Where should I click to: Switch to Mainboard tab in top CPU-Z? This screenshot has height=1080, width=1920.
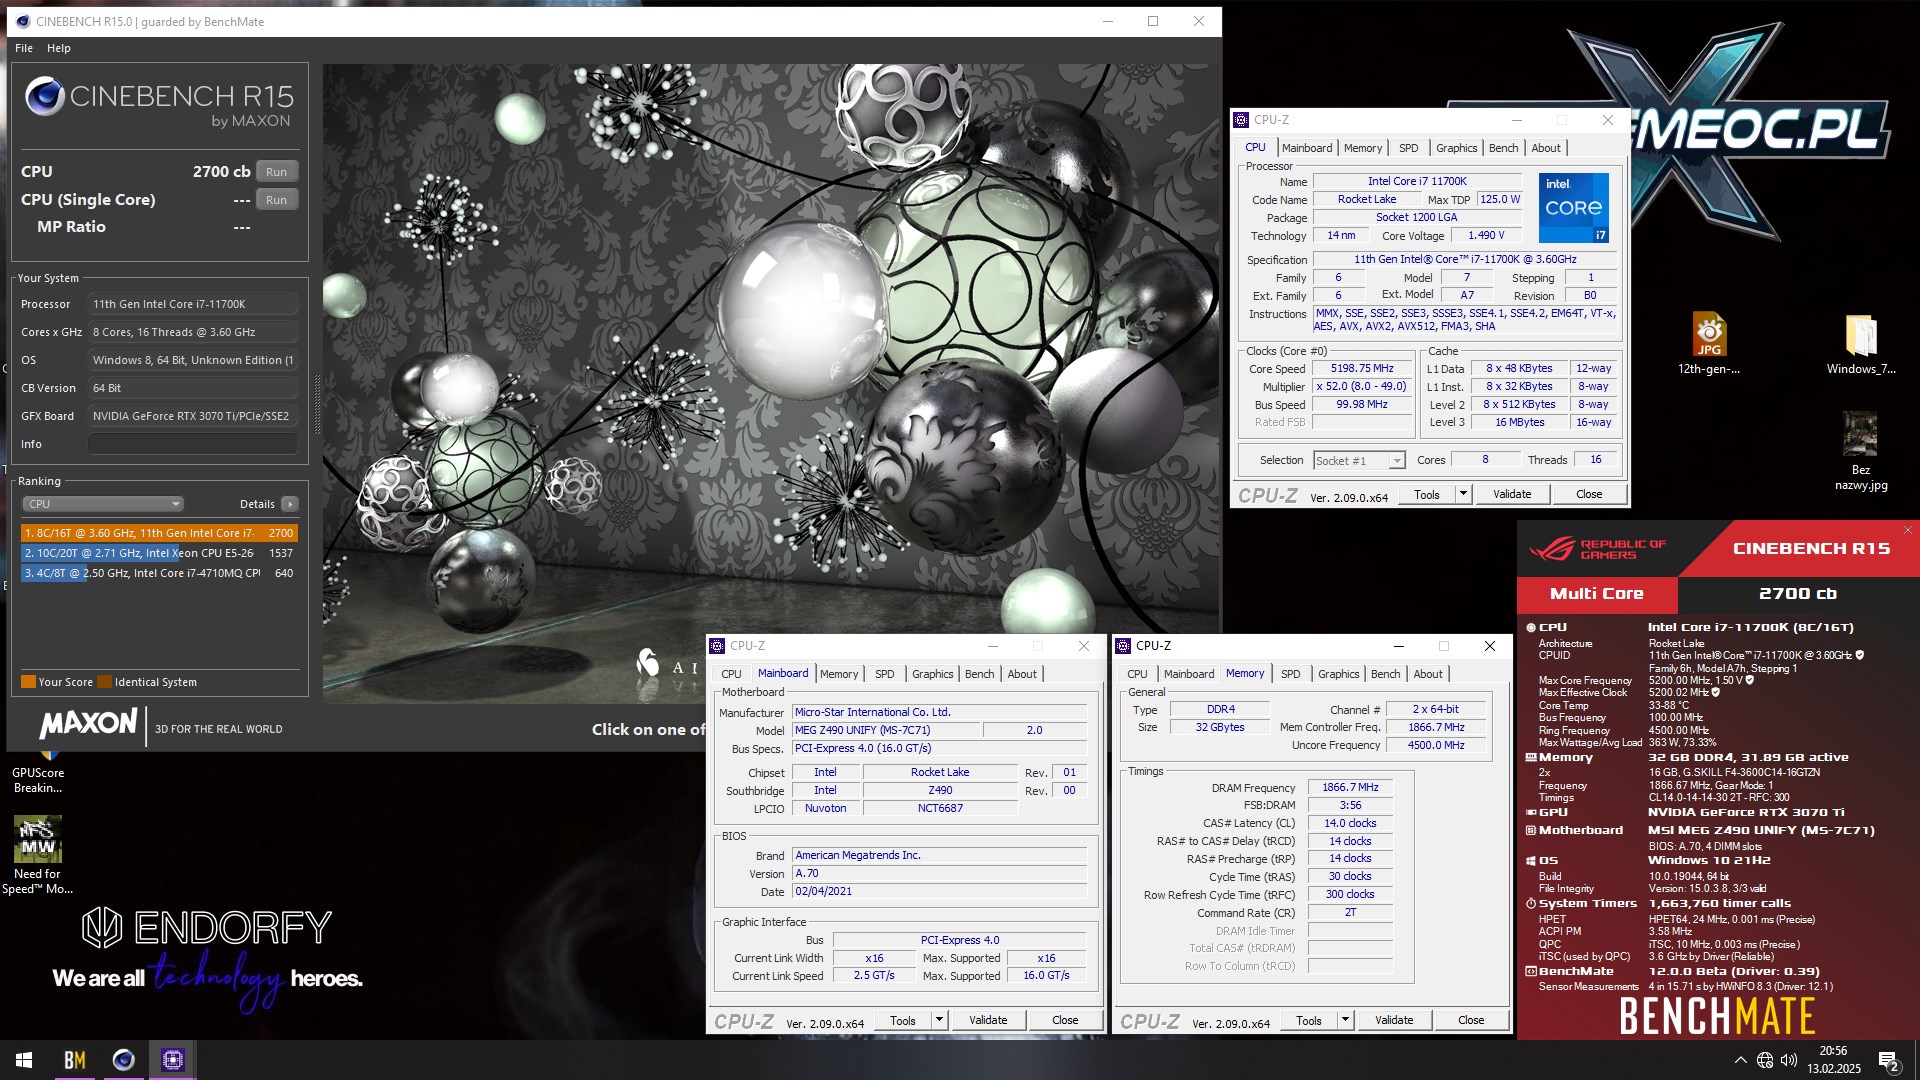[1307, 148]
